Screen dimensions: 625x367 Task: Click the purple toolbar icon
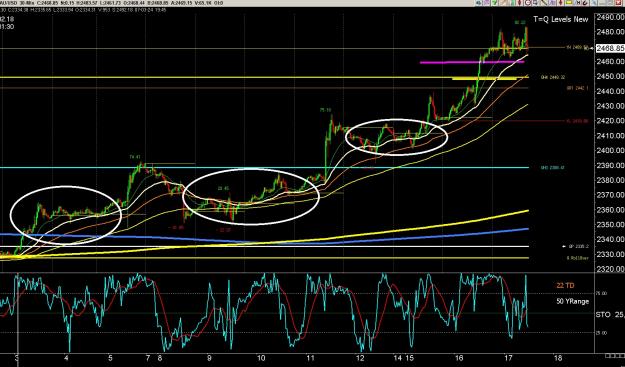coord(487,3)
